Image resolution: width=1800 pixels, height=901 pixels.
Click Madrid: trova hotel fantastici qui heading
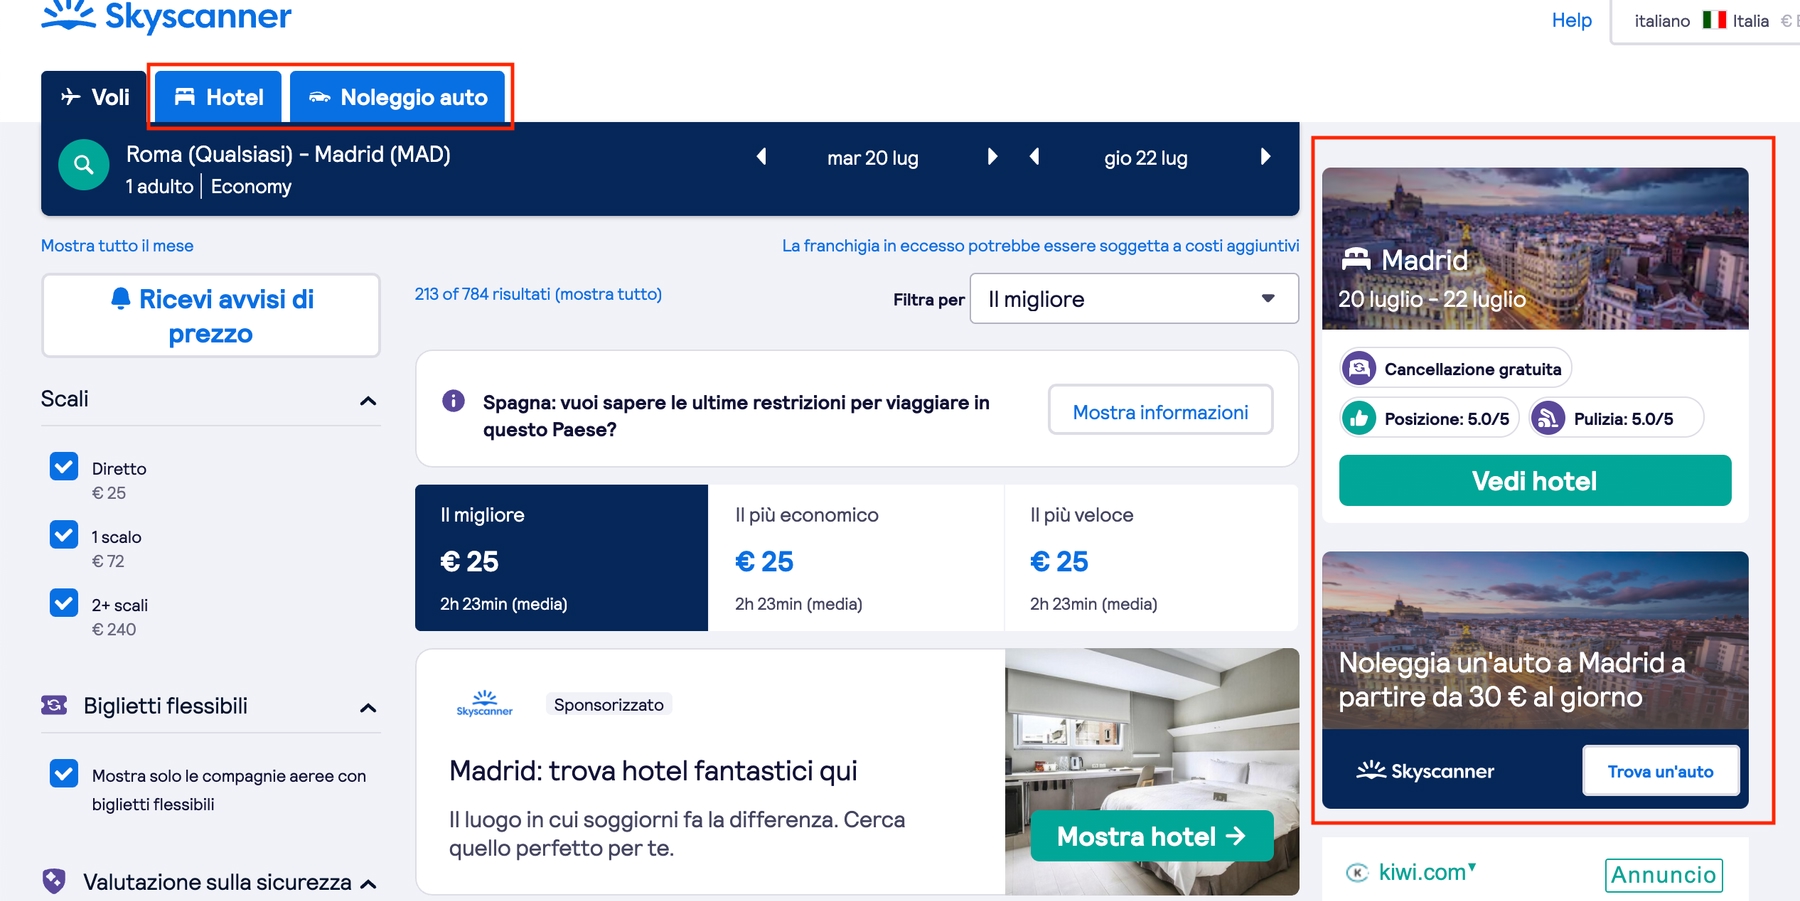point(653,770)
